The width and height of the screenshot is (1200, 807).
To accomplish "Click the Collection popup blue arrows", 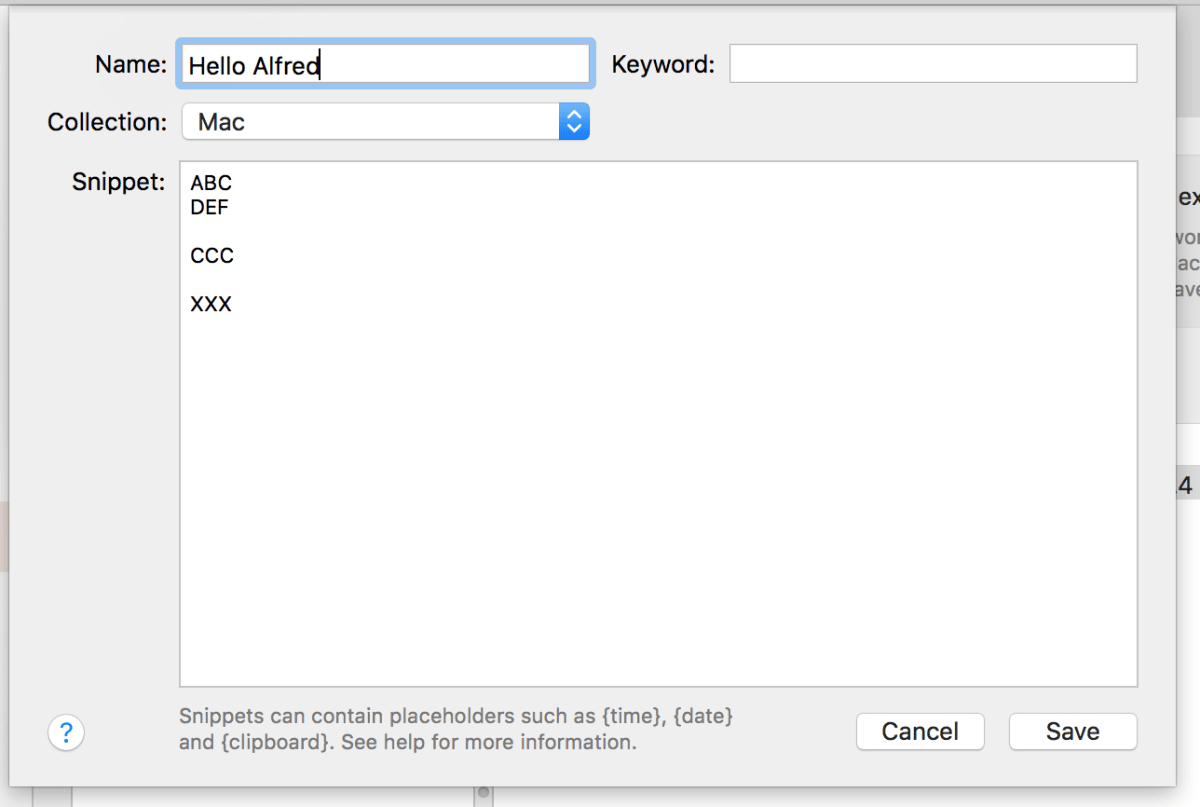I will tap(574, 122).
